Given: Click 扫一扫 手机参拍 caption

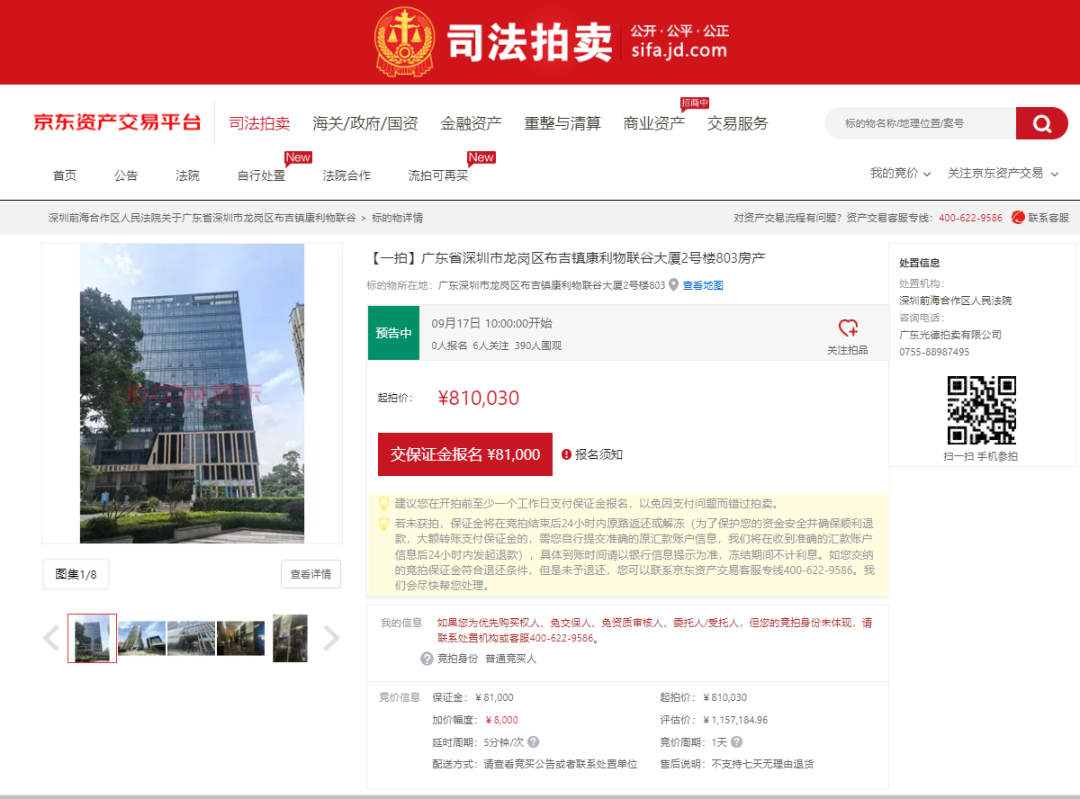Looking at the screenshot, I should pos(981,456).
